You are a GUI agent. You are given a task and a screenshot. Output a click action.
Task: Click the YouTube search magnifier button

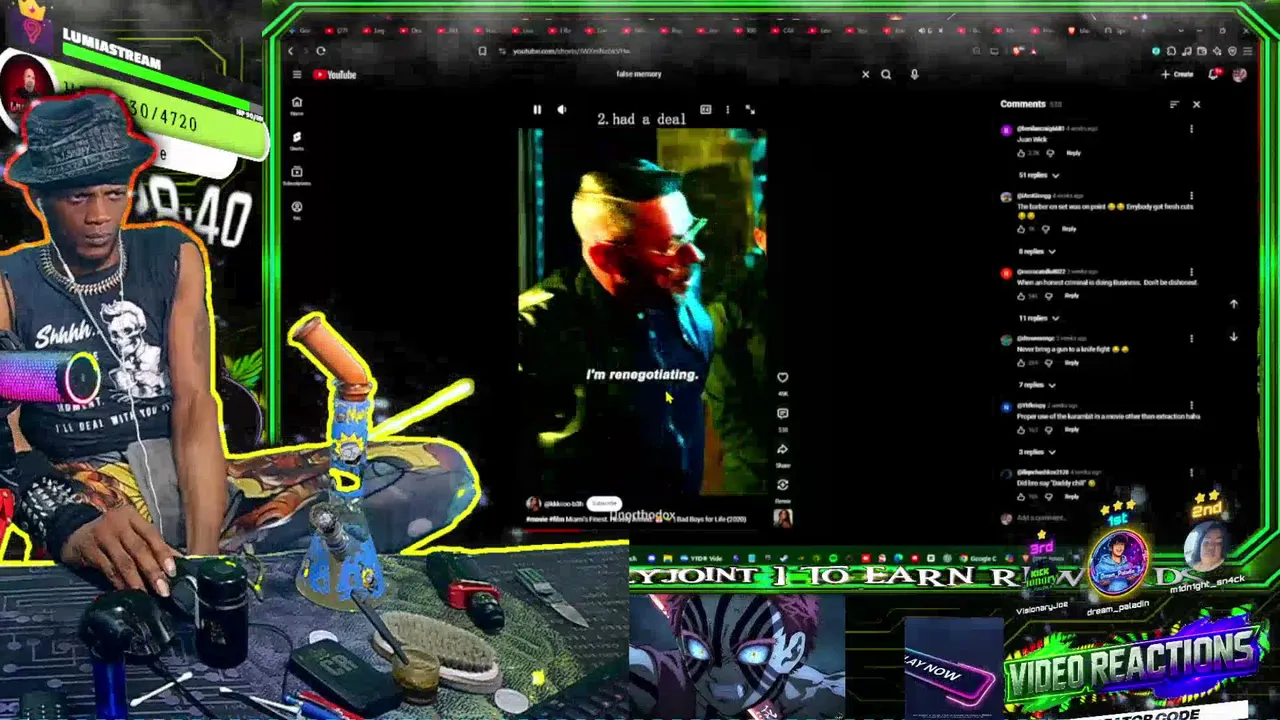886,74
